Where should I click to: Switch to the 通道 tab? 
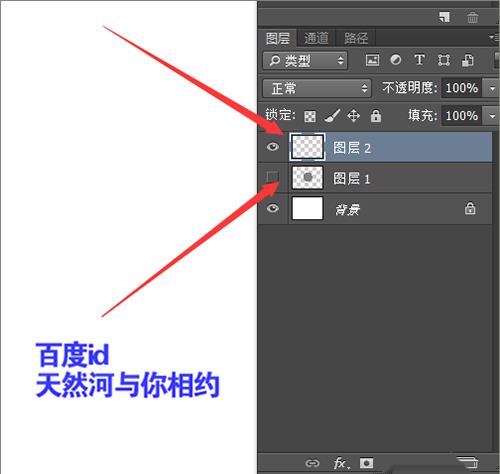316,38
